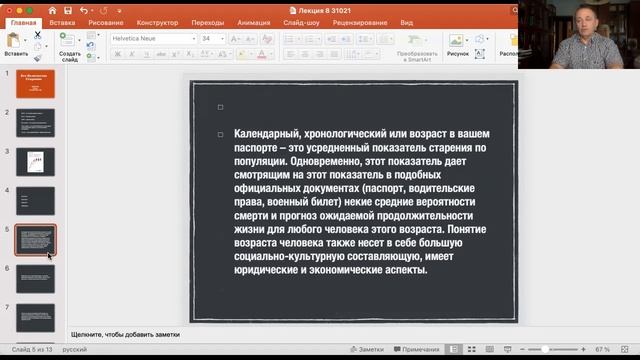Select the Слайд-шоу tab
The height and width of the screenshot is (360, 640).
(301, 23)
